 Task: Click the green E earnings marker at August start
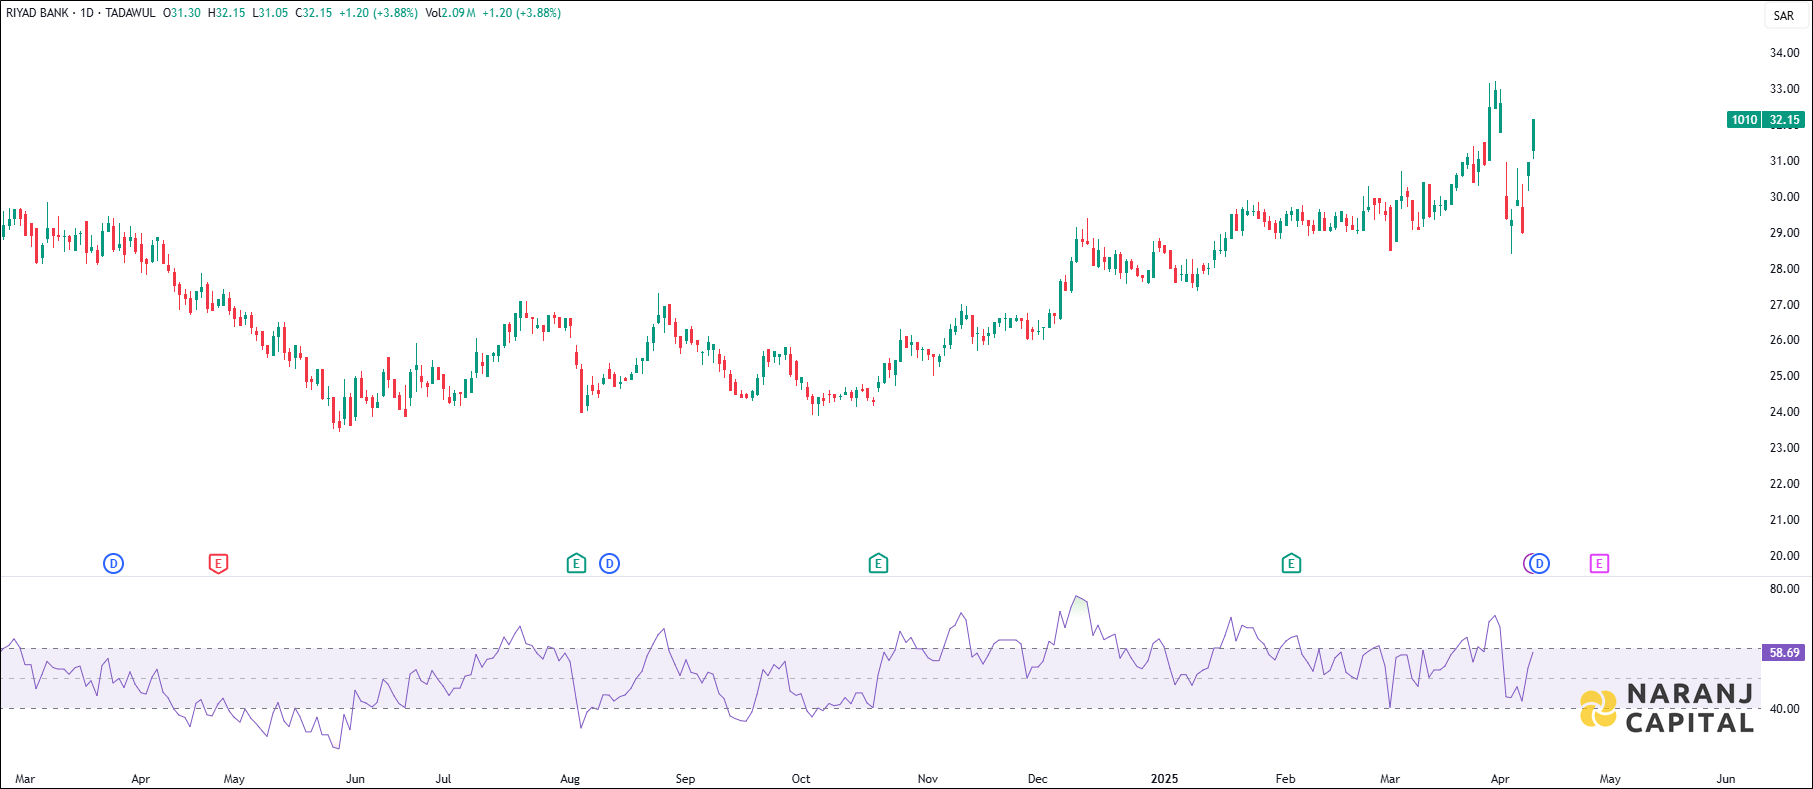pyautogui.click(x=576, y=564)
